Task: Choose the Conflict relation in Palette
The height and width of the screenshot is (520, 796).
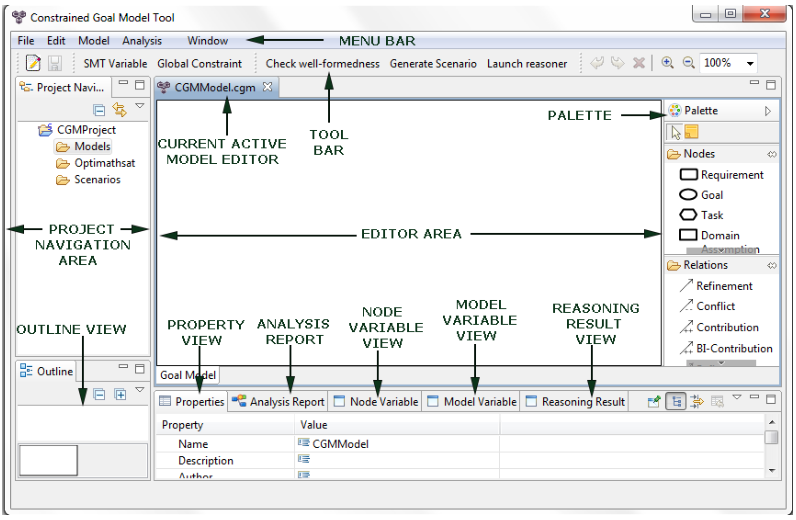Action: pyautogui.click(x=707, y=306)
